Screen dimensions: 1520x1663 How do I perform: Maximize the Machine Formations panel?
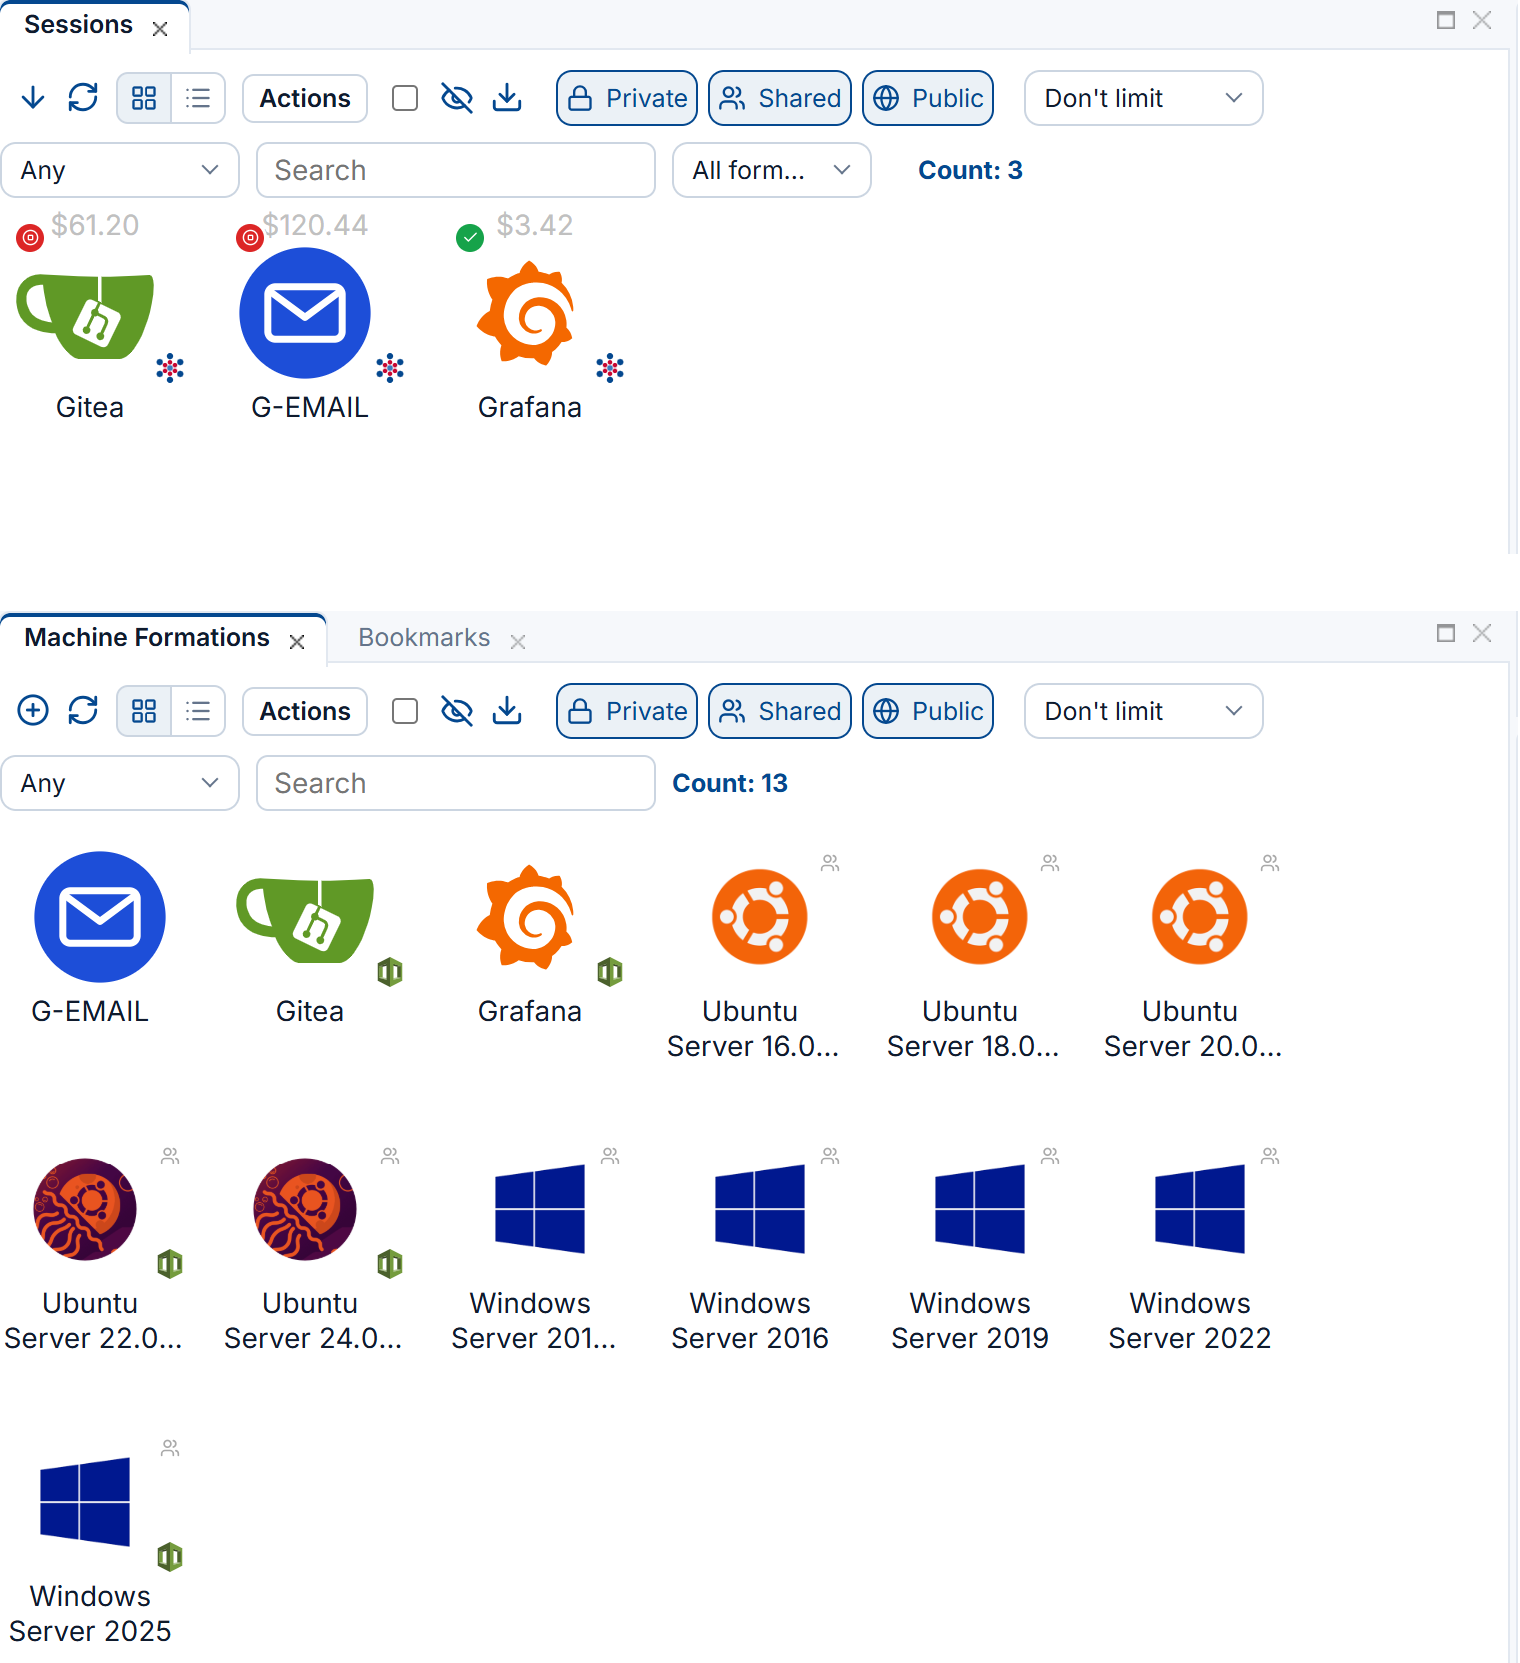[1446, 633]
